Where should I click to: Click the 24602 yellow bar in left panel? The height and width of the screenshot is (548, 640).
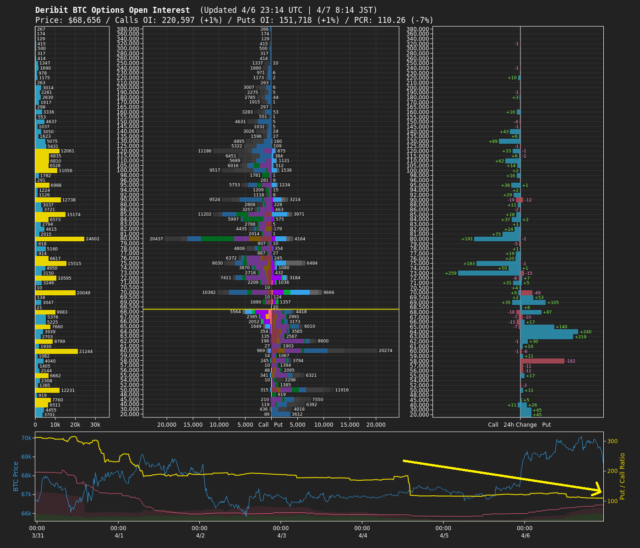coord(60,239)
